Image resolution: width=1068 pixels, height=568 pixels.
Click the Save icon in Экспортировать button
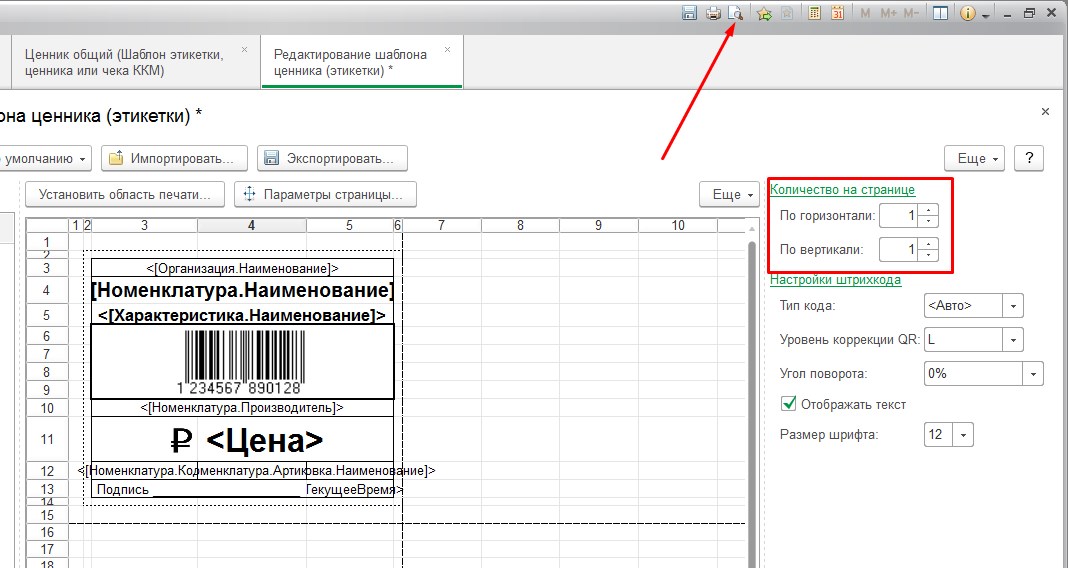[x=271, y=159]
